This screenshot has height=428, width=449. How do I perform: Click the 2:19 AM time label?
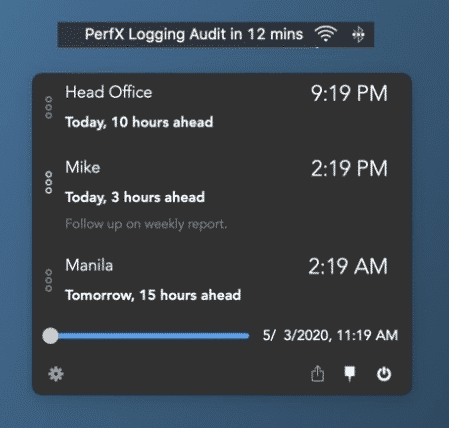(348, 266)
